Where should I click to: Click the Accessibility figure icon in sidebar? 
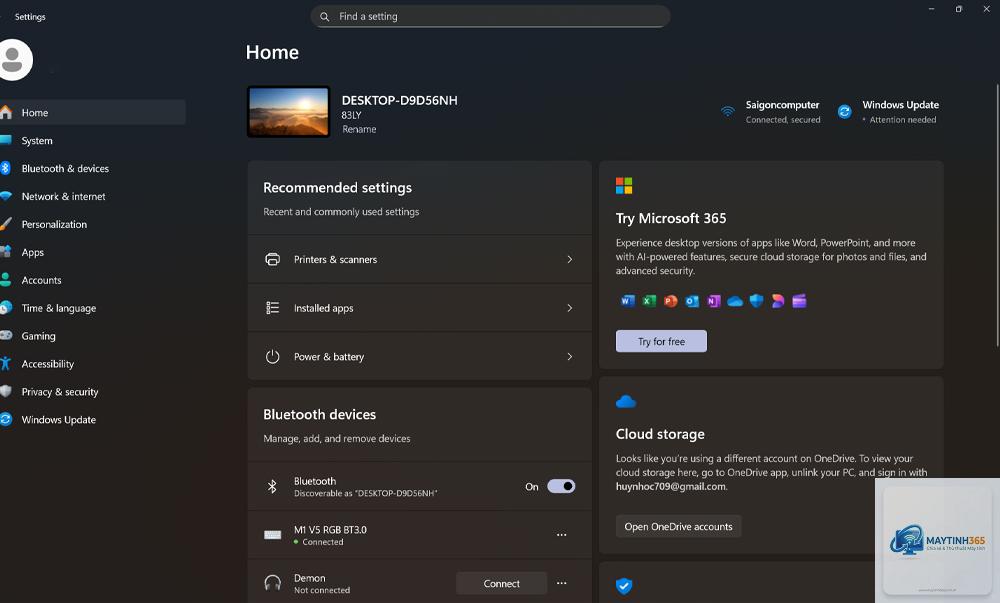pos(5,364)
